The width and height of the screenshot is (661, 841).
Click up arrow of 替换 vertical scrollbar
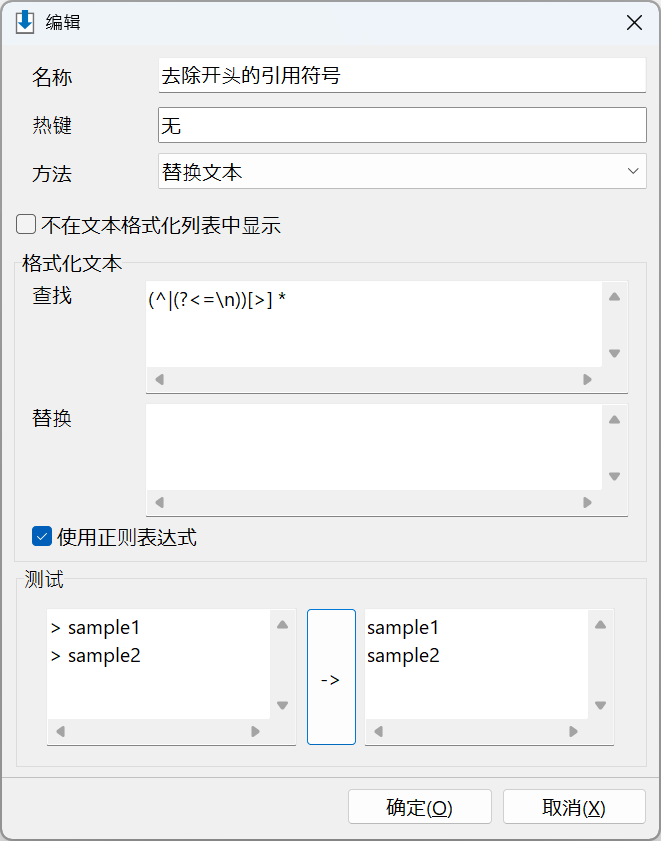(x=614, y=420)
